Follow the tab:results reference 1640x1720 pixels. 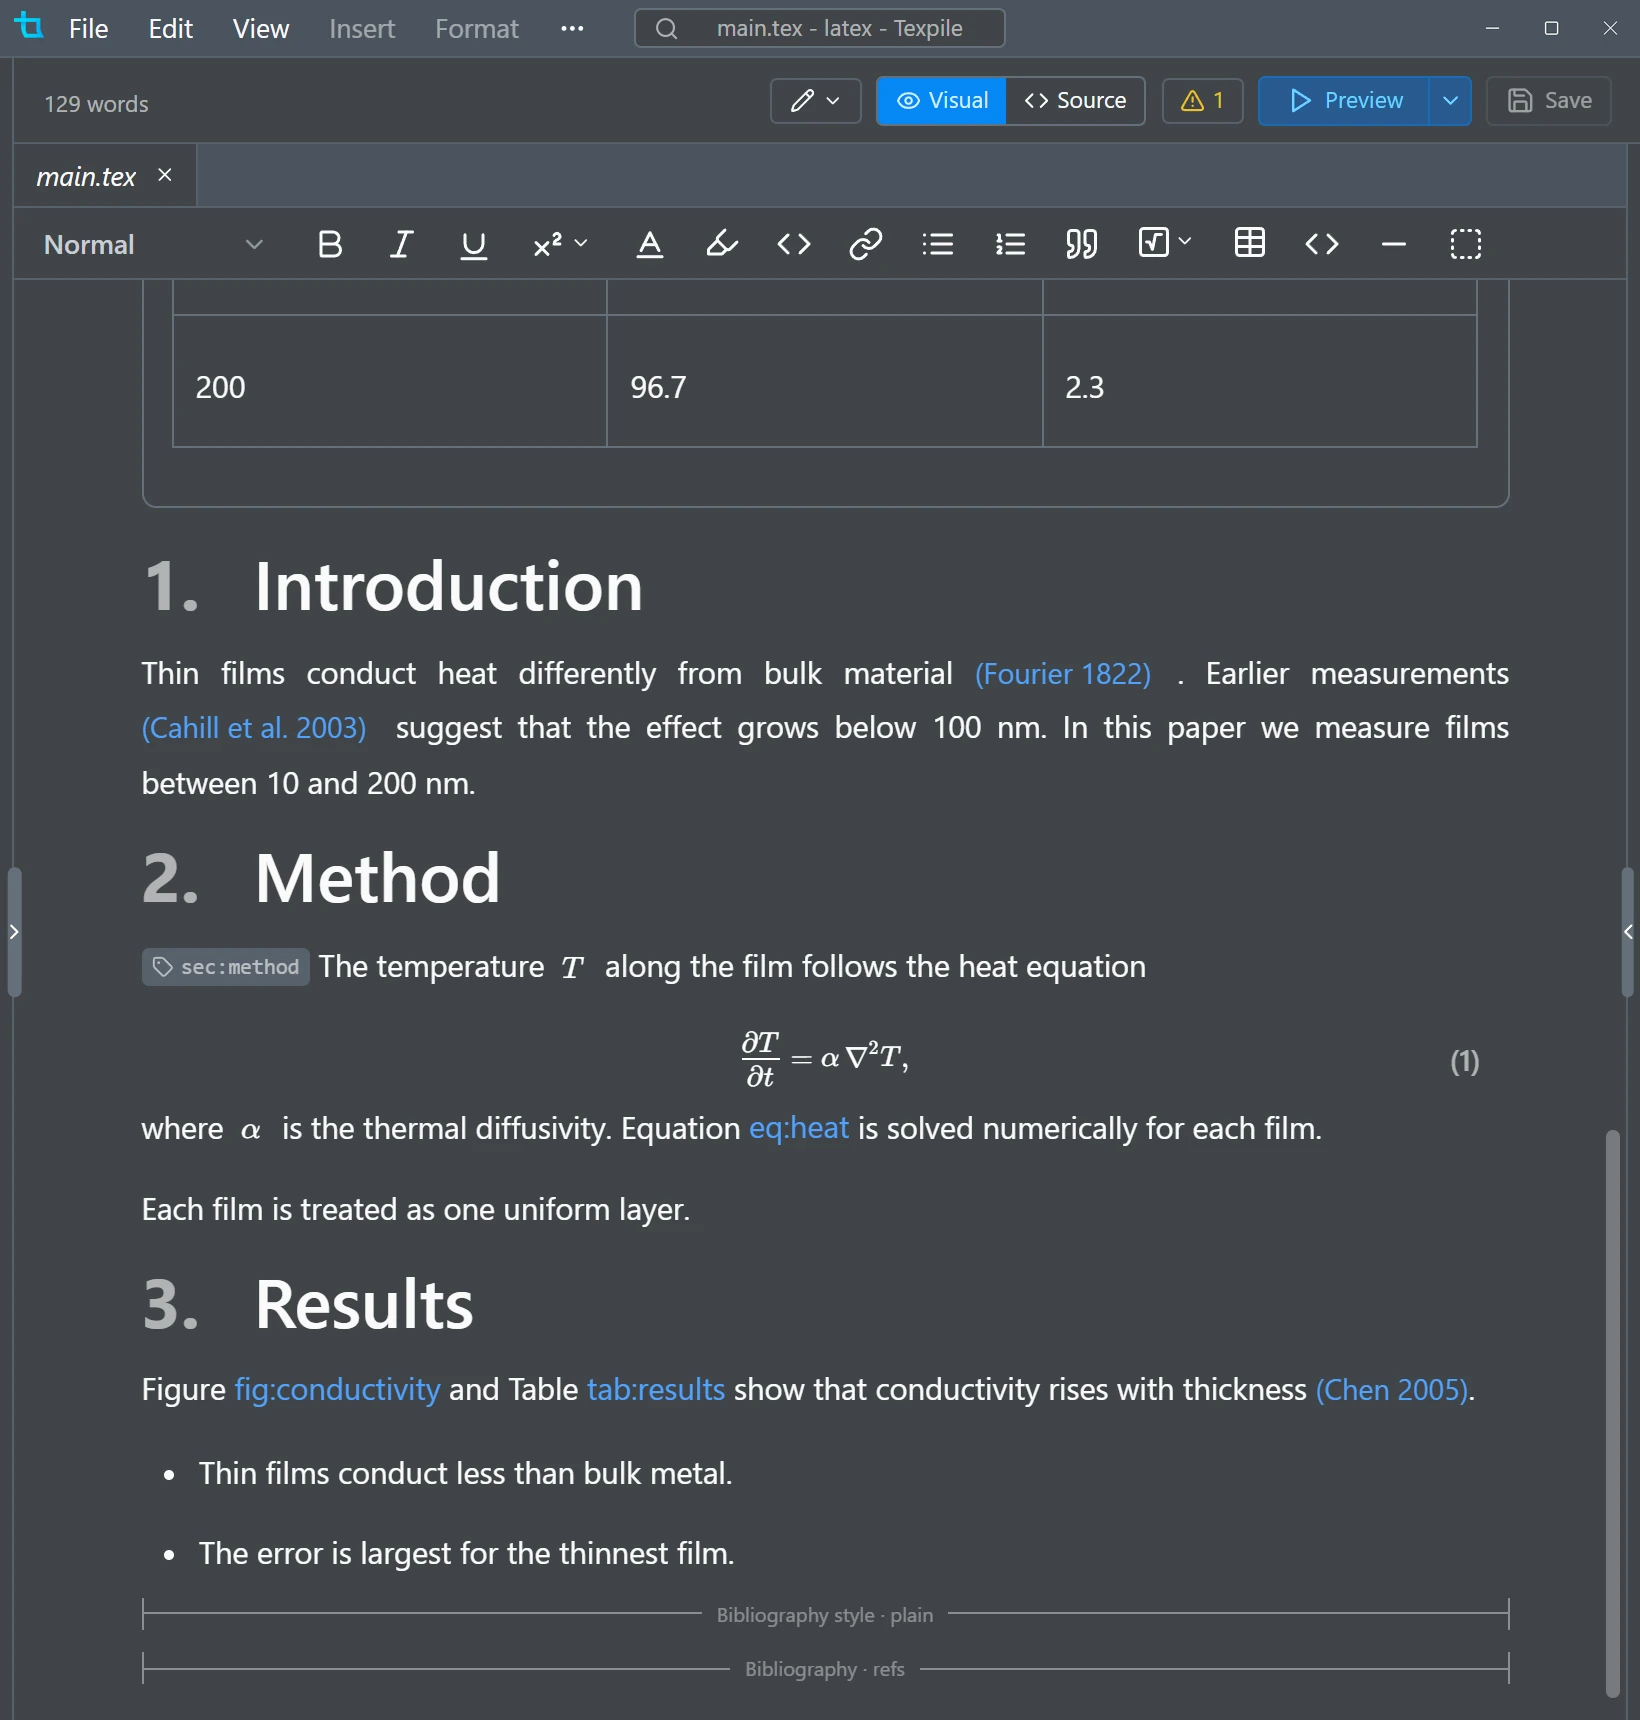pos(656,1390)
